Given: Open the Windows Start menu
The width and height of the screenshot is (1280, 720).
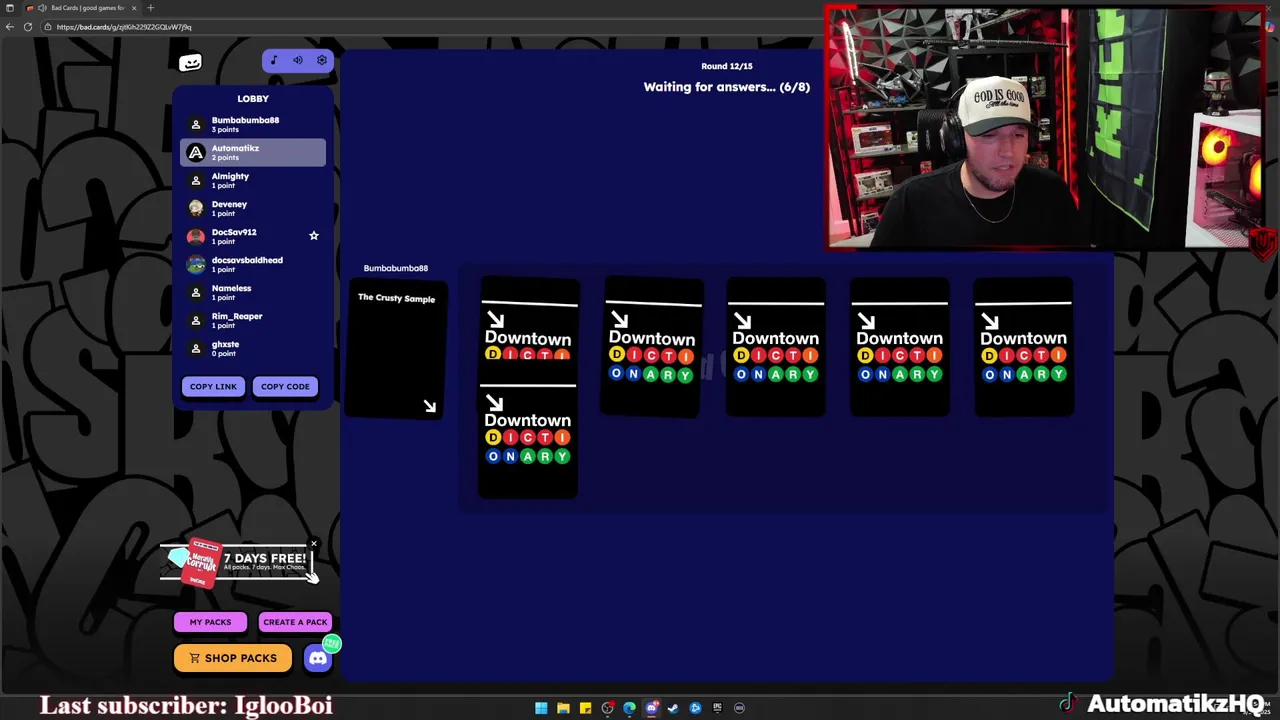Looking at the screenshot, I should coord(541,708).
